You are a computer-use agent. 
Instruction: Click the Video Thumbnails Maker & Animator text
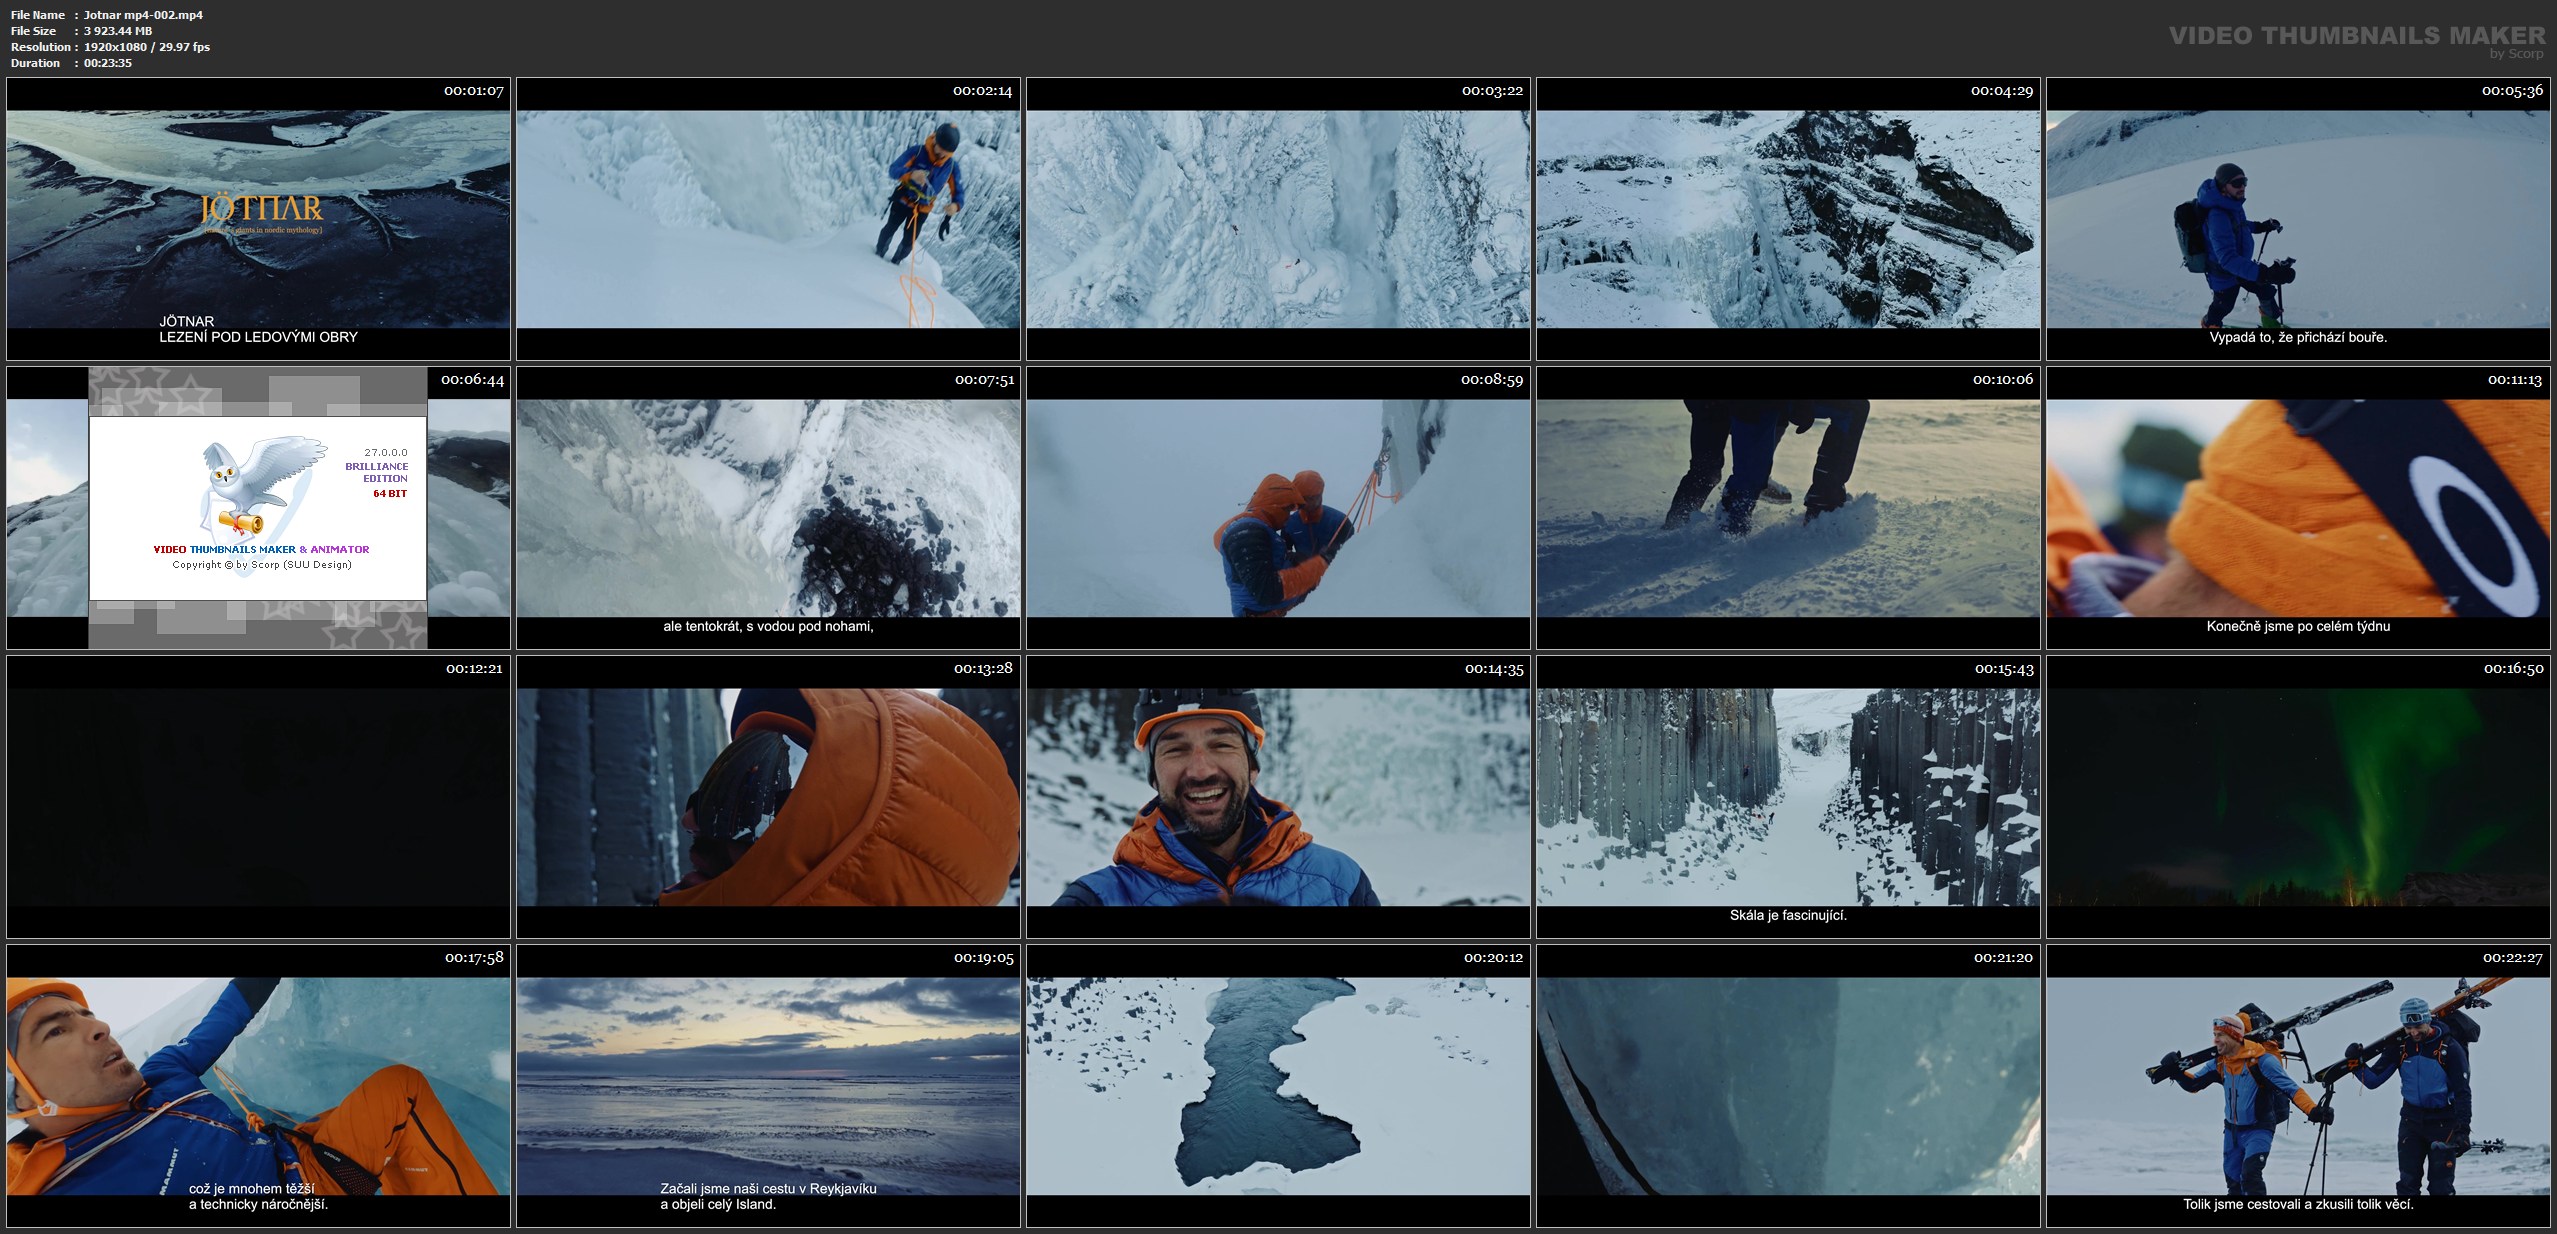[261, 549]
